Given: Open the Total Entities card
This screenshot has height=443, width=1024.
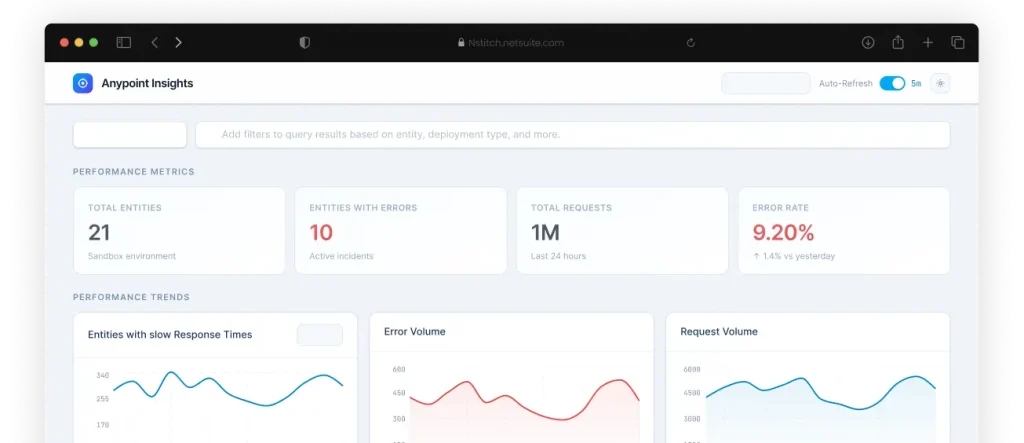Looking at the screenshot, I should pos(179,231).
